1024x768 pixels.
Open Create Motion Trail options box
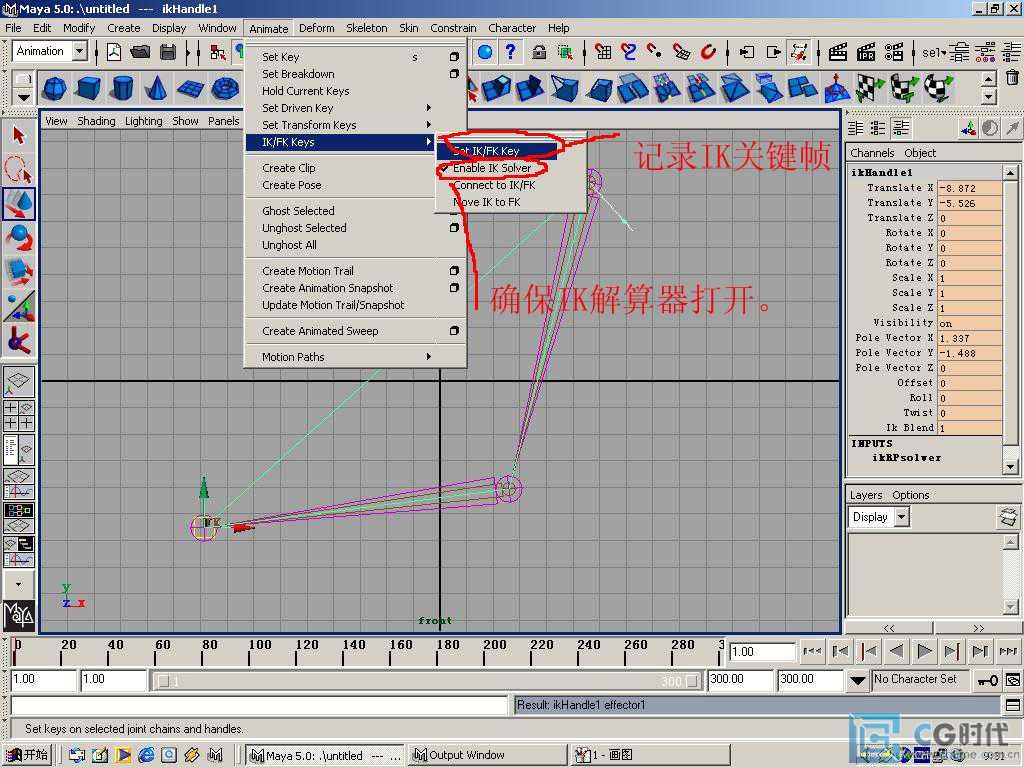454,270
